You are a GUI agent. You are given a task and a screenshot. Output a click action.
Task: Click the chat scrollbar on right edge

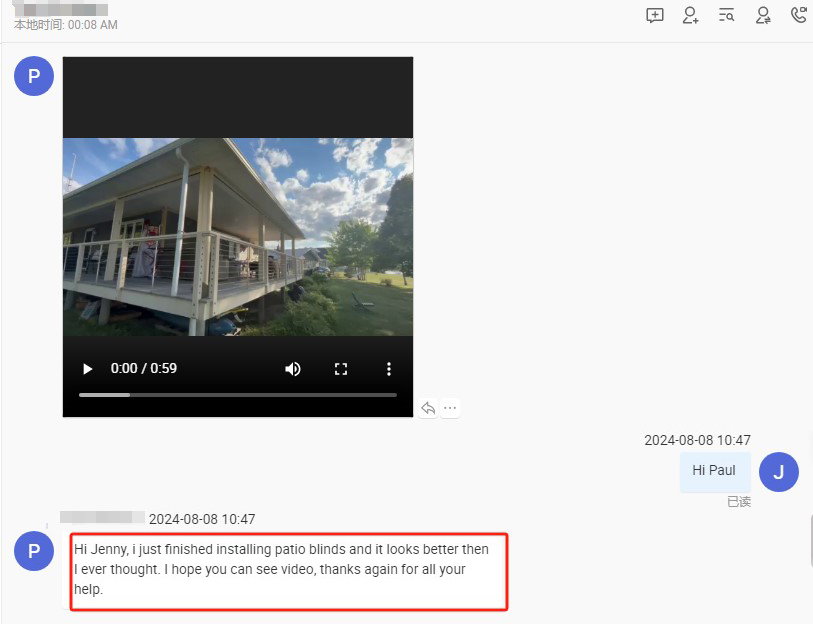click(x=810, y=541)
